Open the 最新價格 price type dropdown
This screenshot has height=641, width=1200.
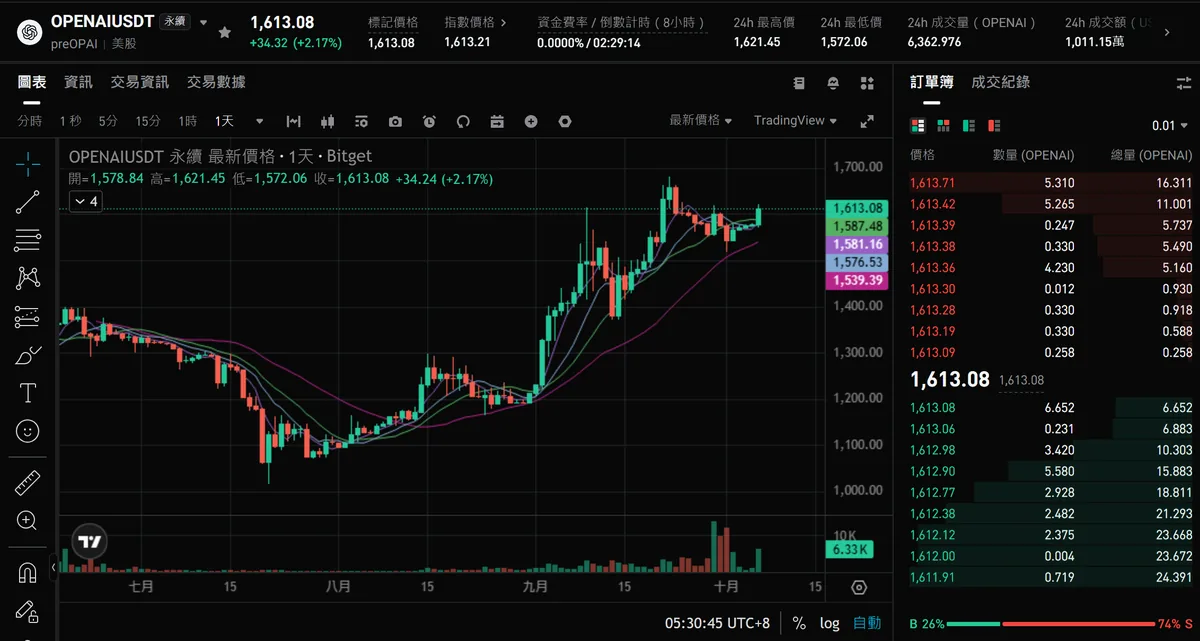click(701, 120)
